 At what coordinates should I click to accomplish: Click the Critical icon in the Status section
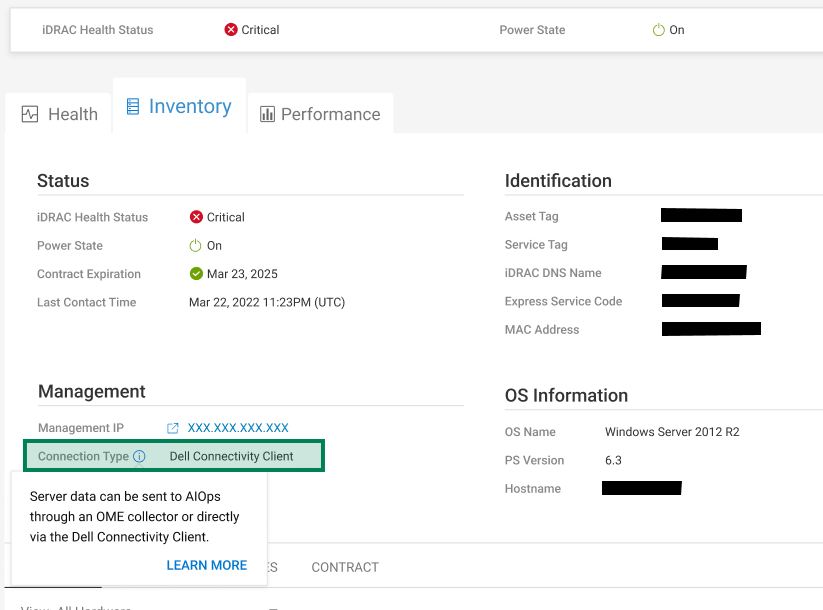coord(197,217)
